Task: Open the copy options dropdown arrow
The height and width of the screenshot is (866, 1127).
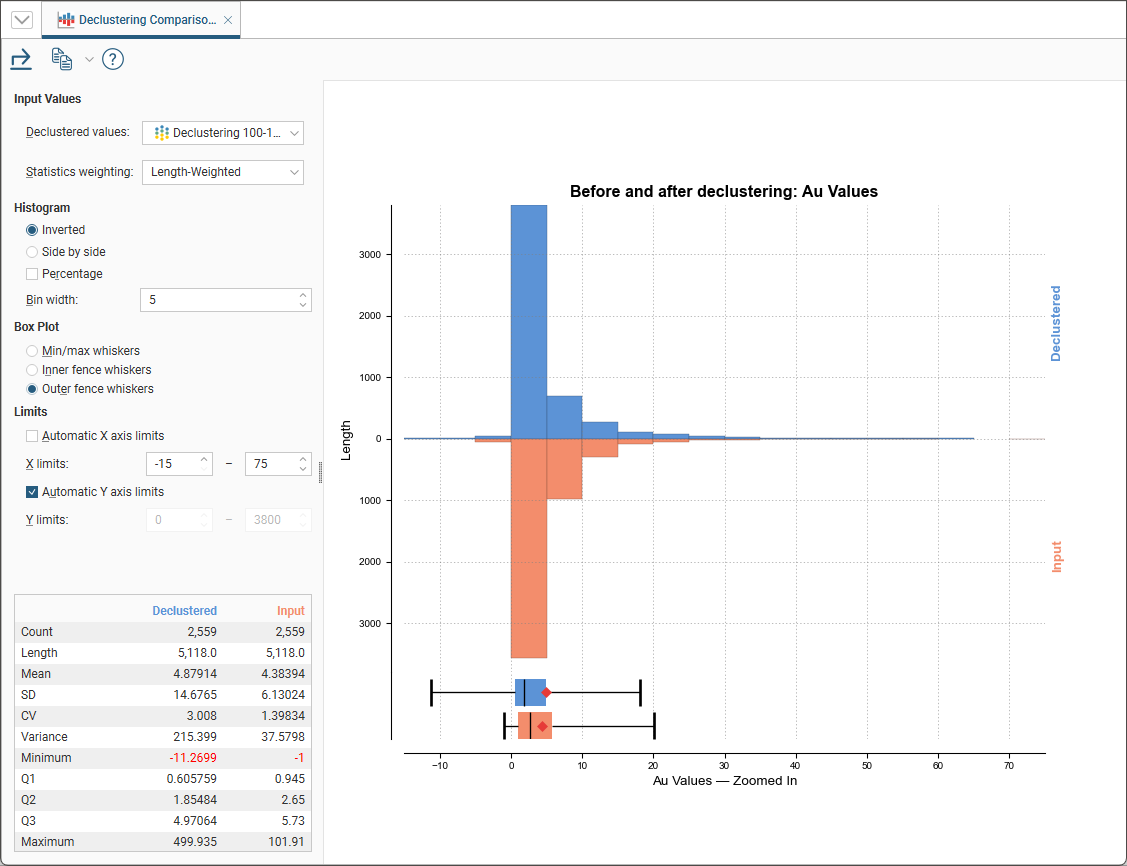Action: point(89,60)
